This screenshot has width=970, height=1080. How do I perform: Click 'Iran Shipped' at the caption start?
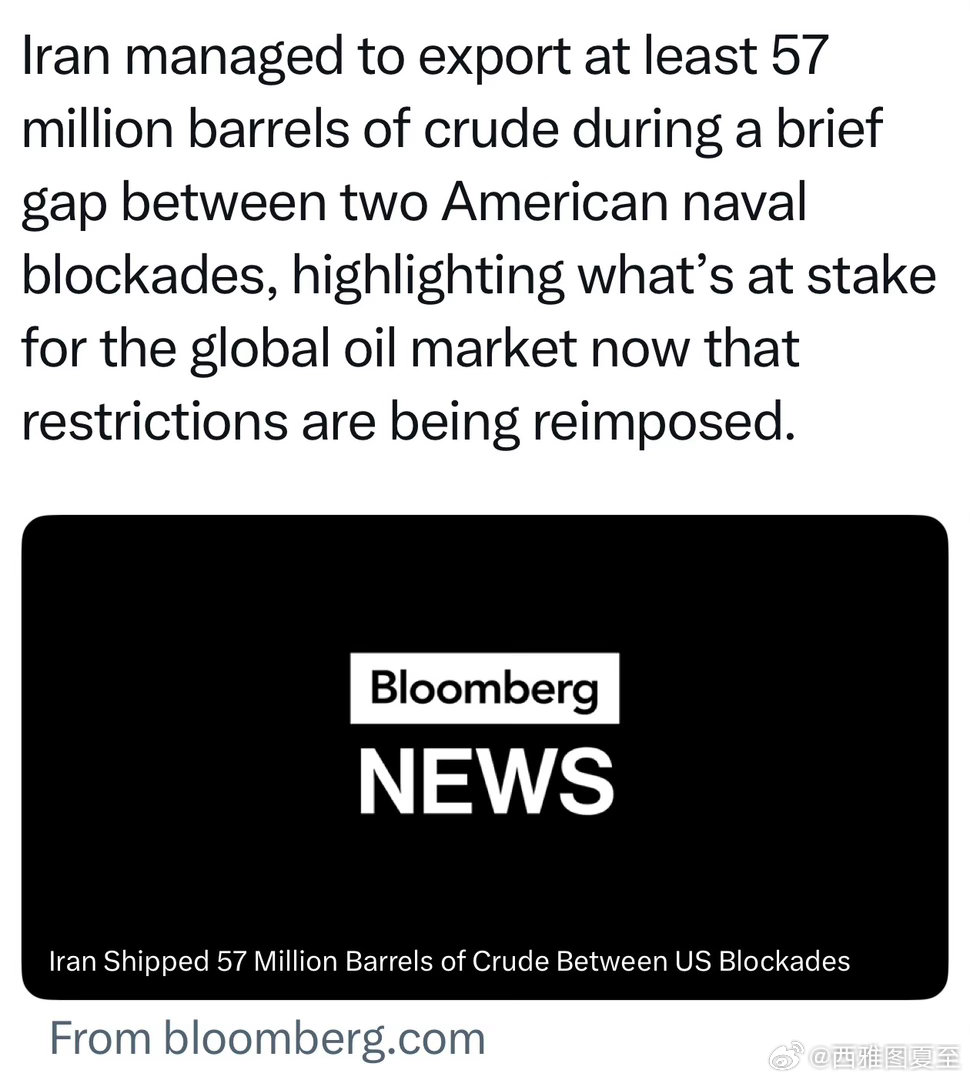coord(129,961)
